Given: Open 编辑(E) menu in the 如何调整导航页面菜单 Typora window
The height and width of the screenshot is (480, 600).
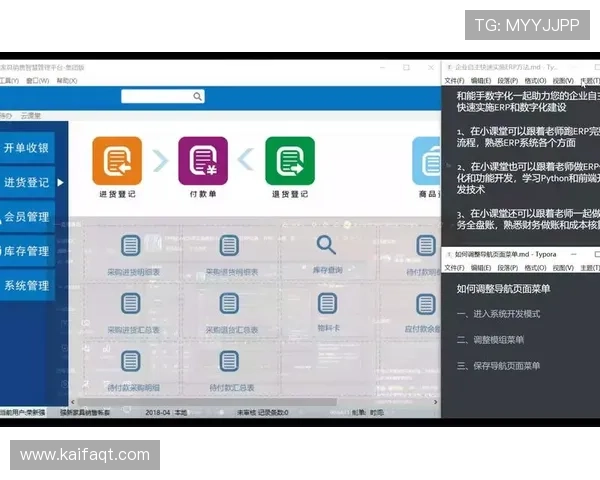Looking at the screenshot, I should pos(481,268).
